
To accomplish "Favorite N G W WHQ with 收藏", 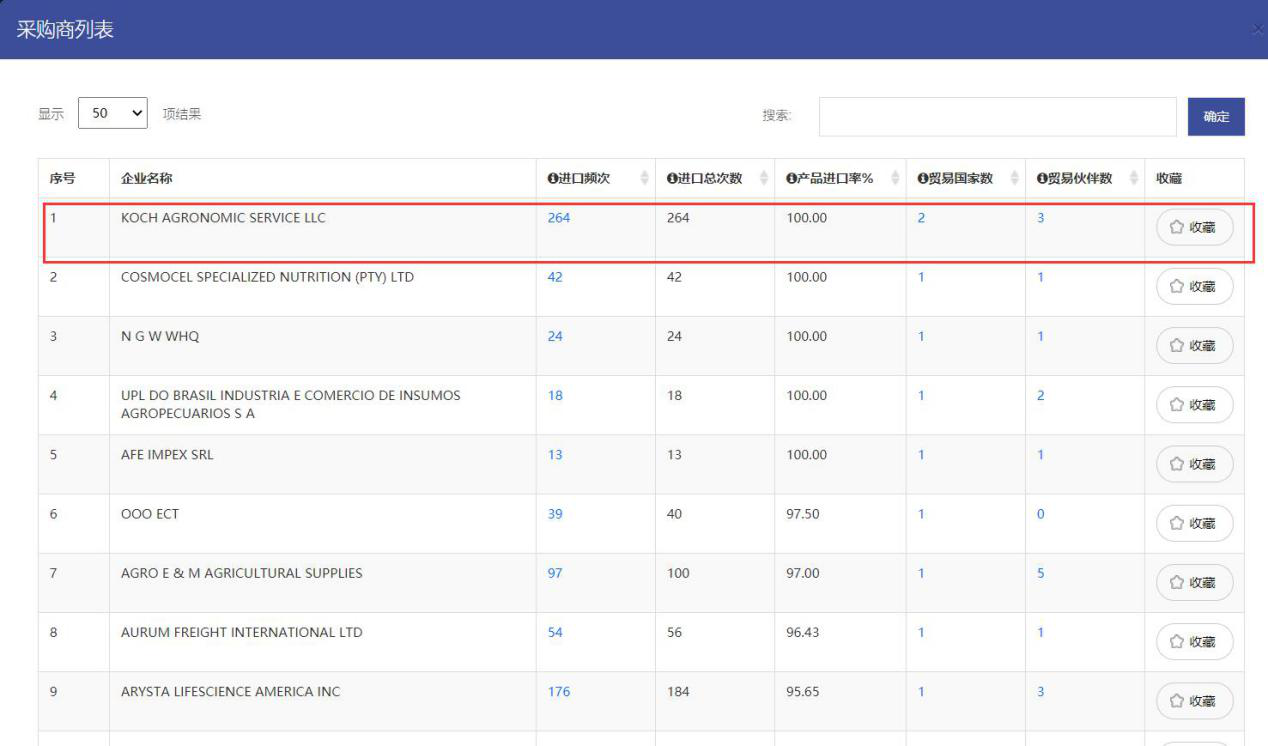I will coord(1194,346).
